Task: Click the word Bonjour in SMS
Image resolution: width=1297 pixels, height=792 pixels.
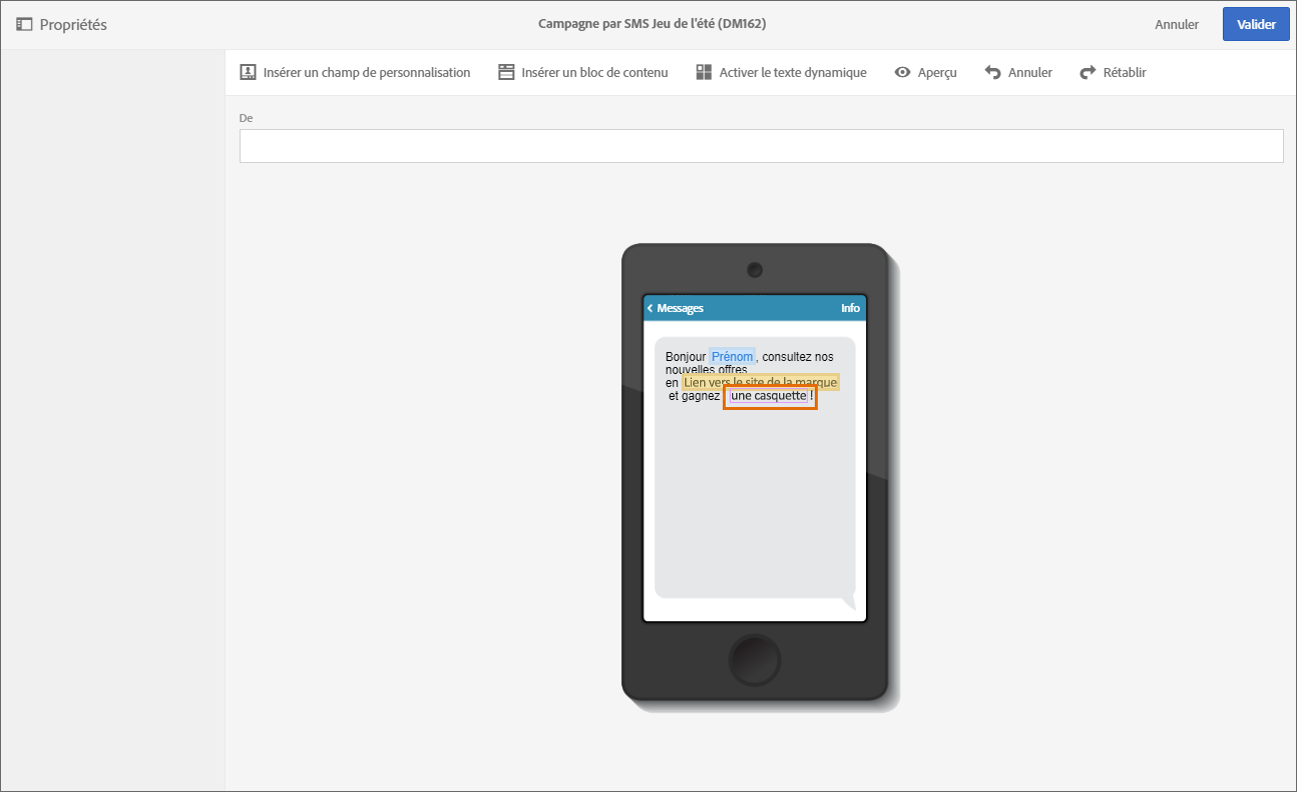Action: pyautogui.click(x=685, y=357)
